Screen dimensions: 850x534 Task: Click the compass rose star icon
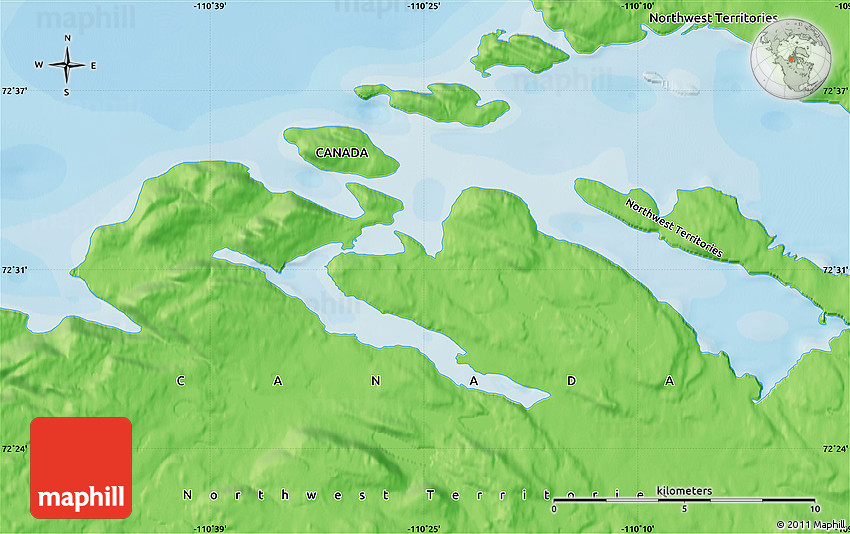click(67, 66)
